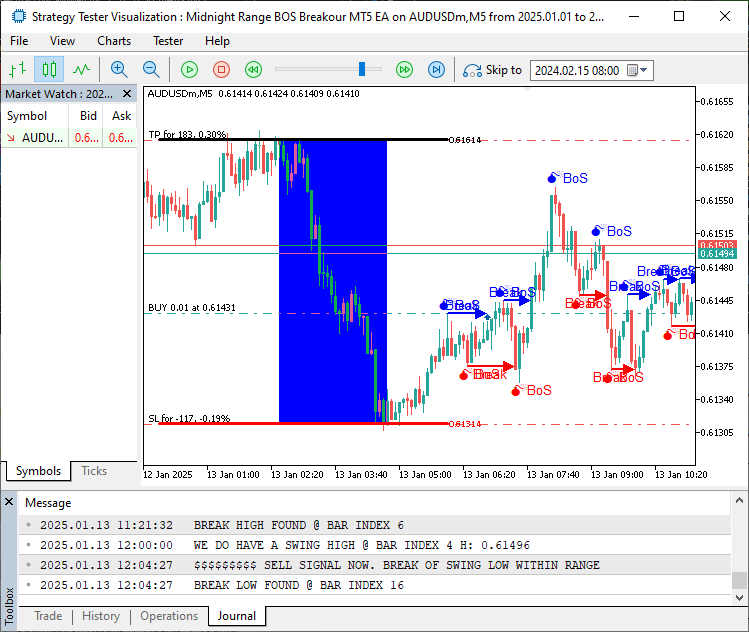Stop the strategy tester visualization

coord(222,69)
